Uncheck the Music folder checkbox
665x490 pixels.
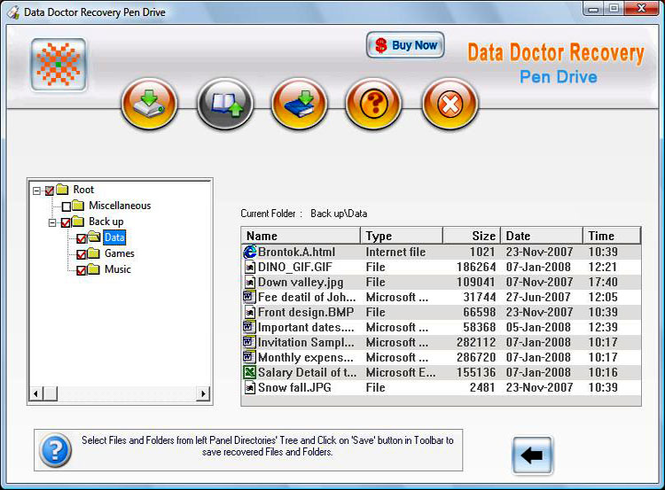tap(81, 270)
